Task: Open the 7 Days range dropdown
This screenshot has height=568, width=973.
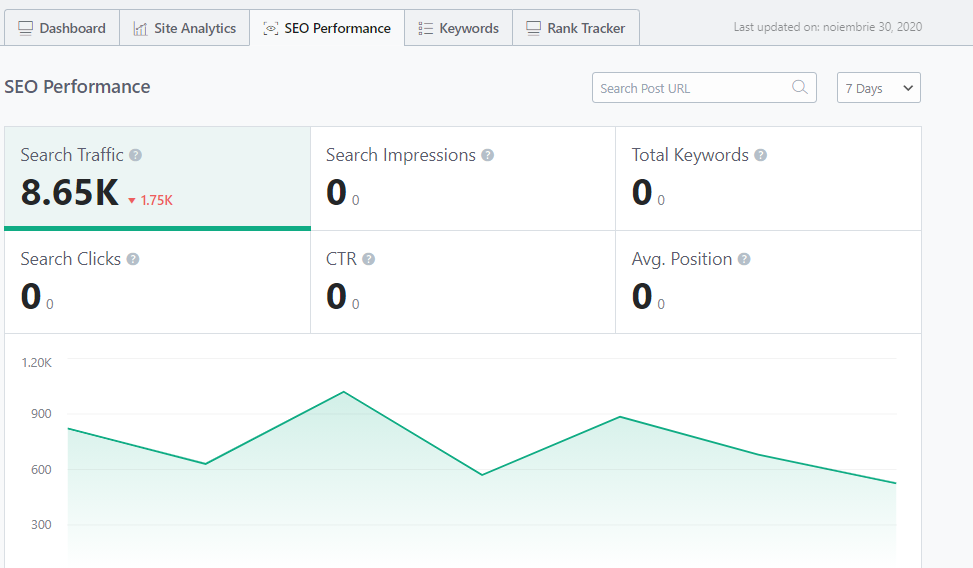Action: [878, 88]
